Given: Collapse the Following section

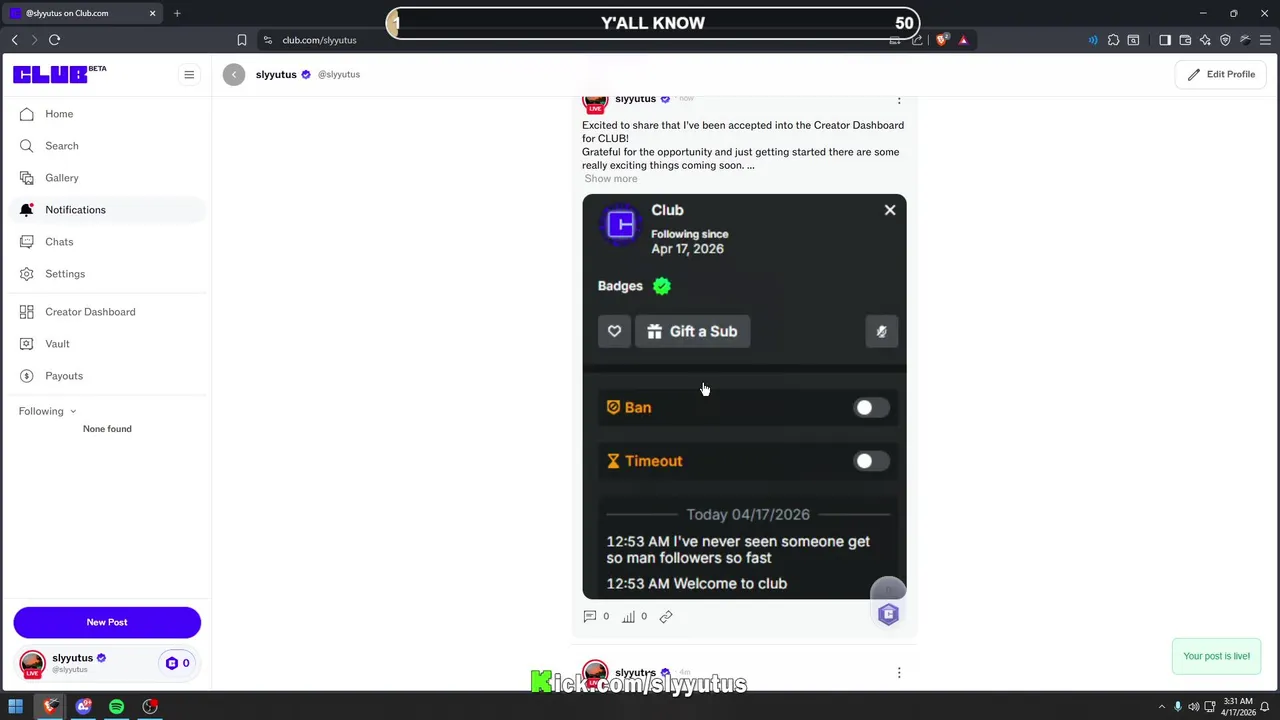Looking at the screenshot, I should click(47, 411).
